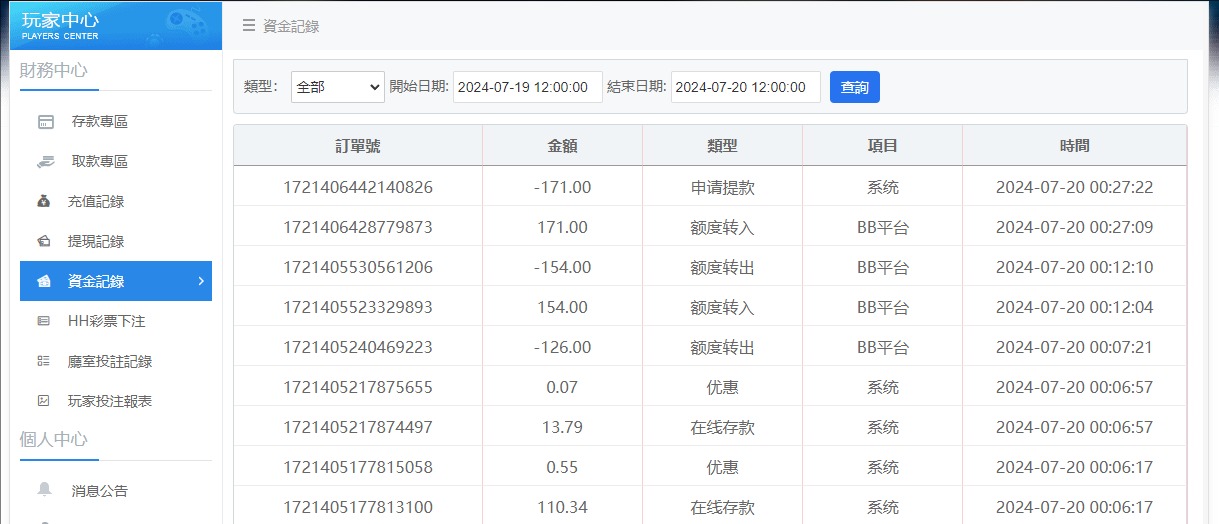The height and width of the screenshot is (524, 1219).
Task: Click the 充值記錄 money bag icon
Action: pyautogui.click(x=44, y=202)
